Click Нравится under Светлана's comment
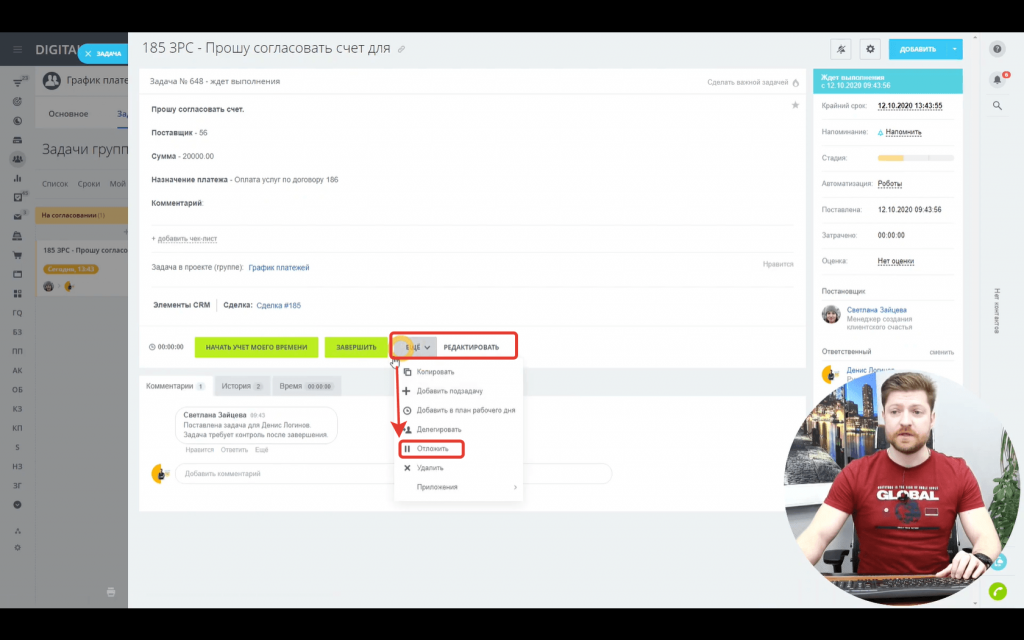 pyautogui.click(x=199, y=450)
